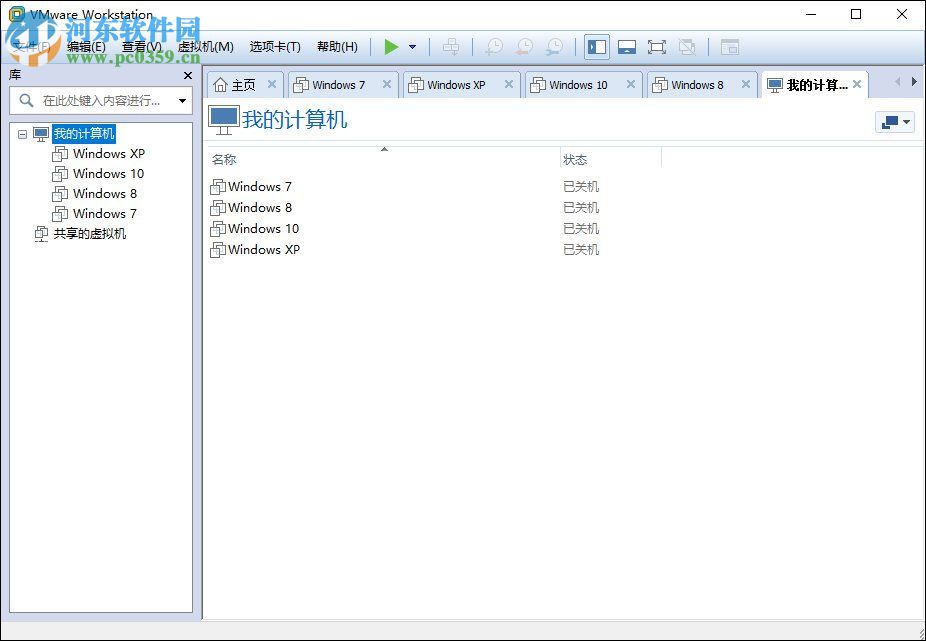
Task: Open the 虚拟机(M) menu
Action: coord(204,46)
